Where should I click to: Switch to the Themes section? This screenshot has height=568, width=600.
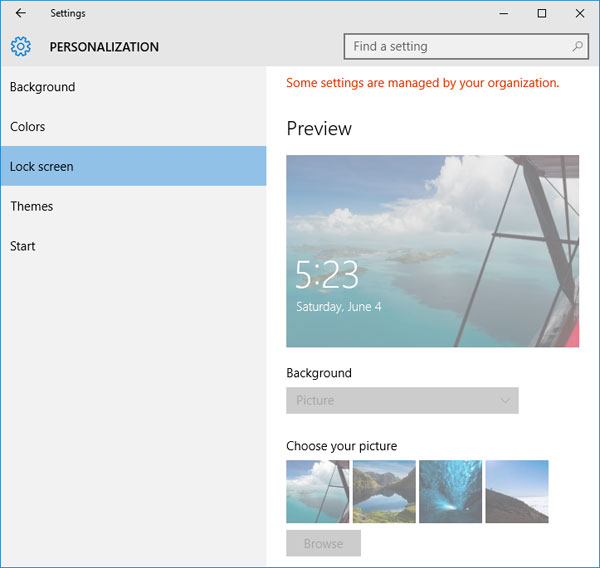(x=32, y=206)
